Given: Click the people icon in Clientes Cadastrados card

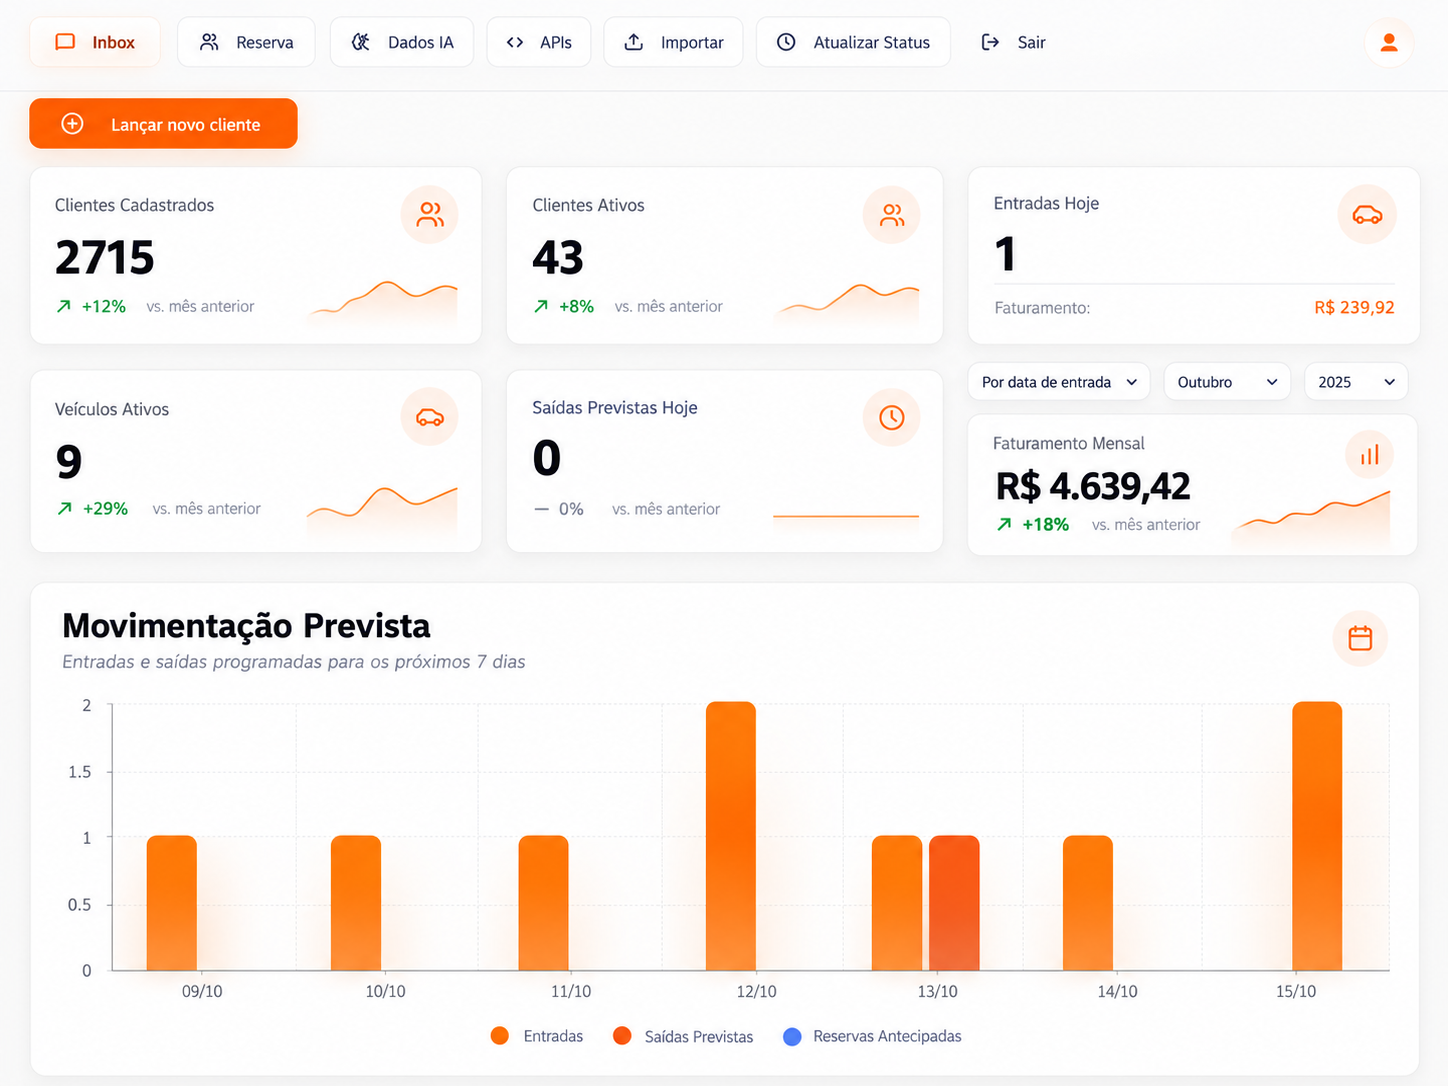Looking at the screenshot, I should 430,214.
